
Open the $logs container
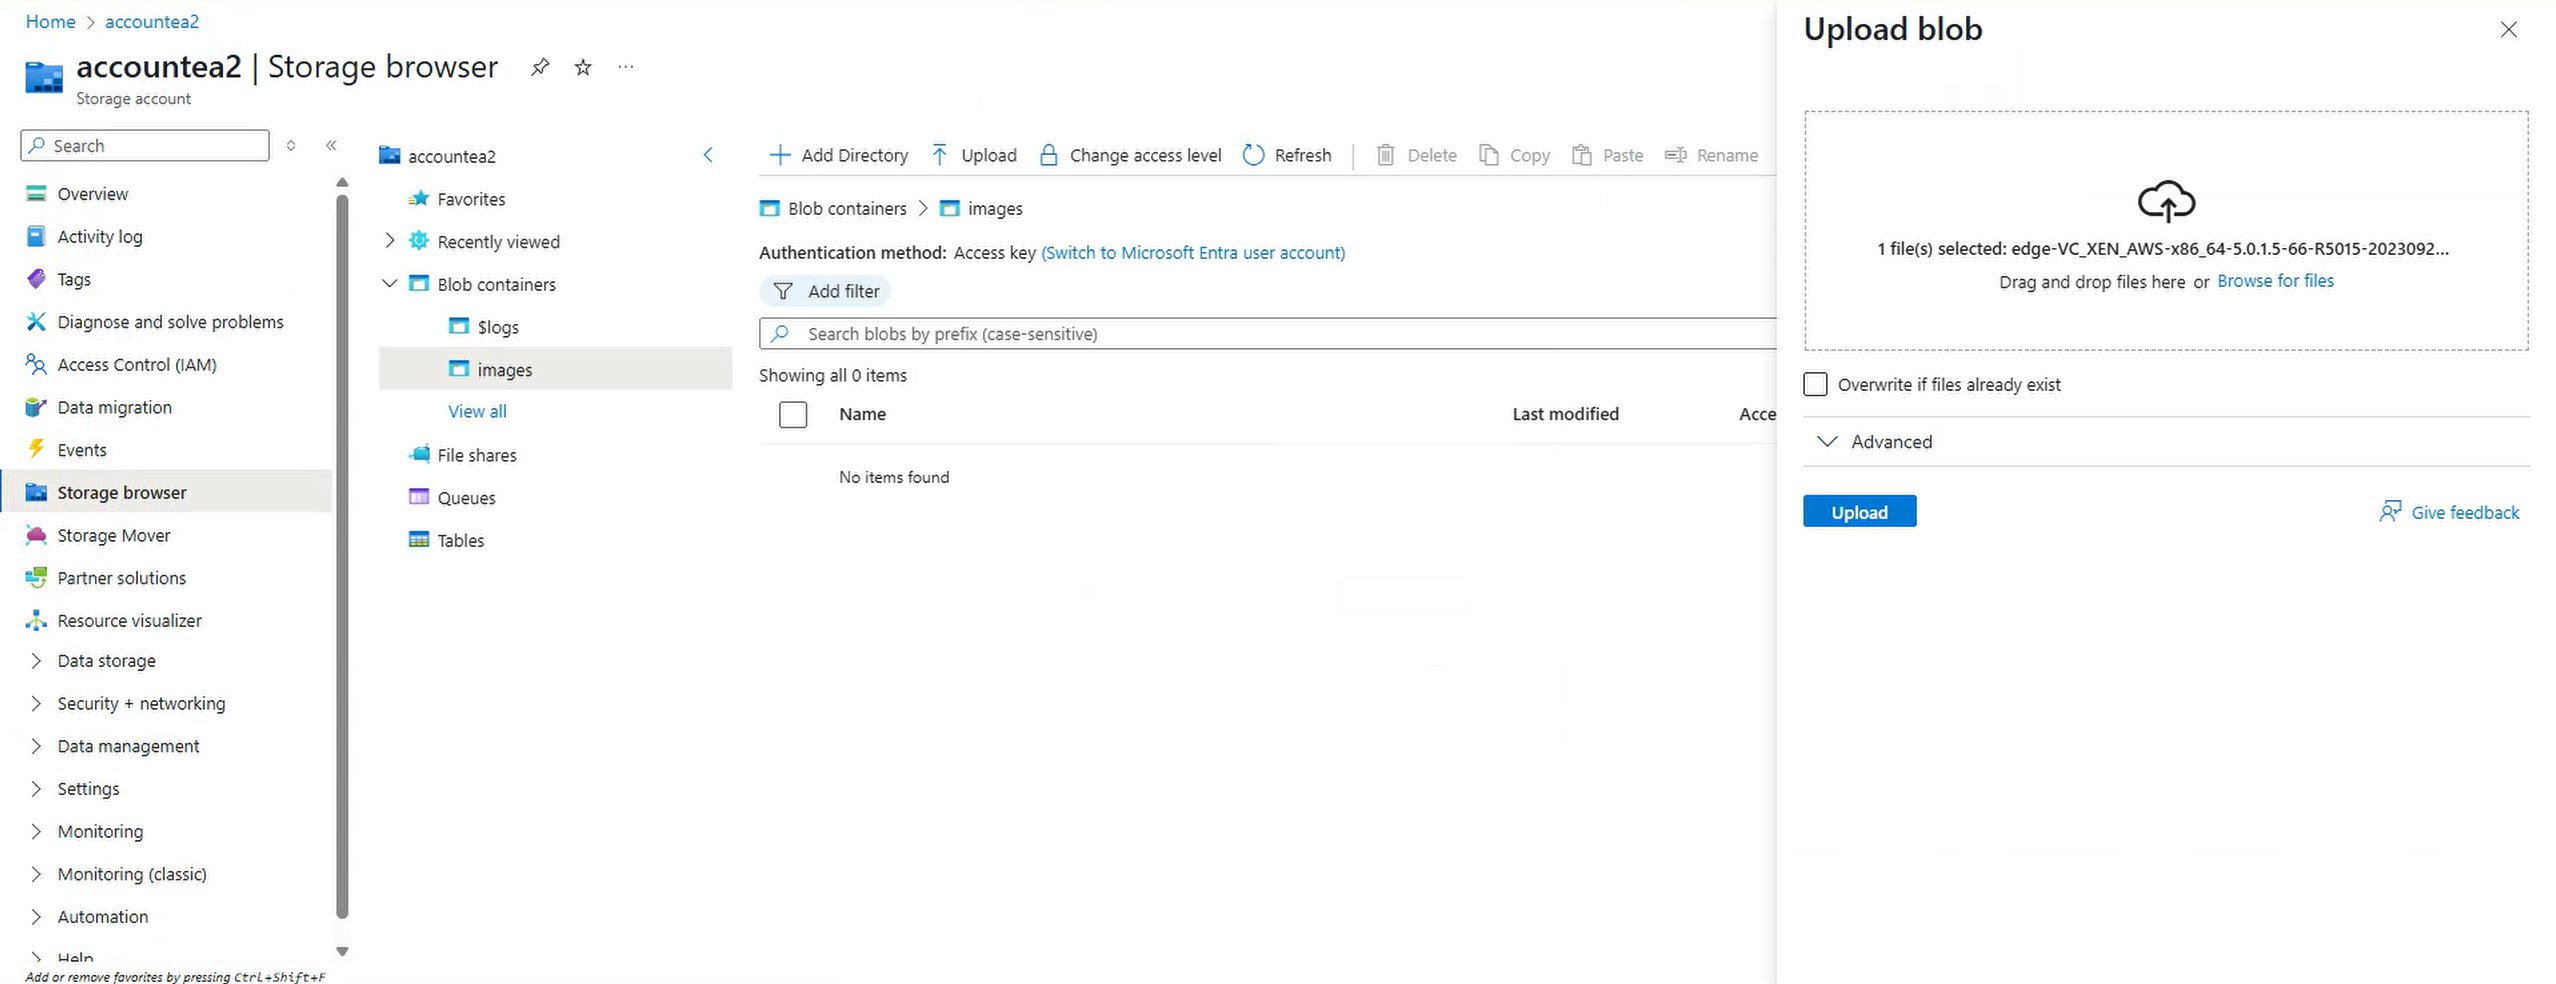(x=498, y=327)
